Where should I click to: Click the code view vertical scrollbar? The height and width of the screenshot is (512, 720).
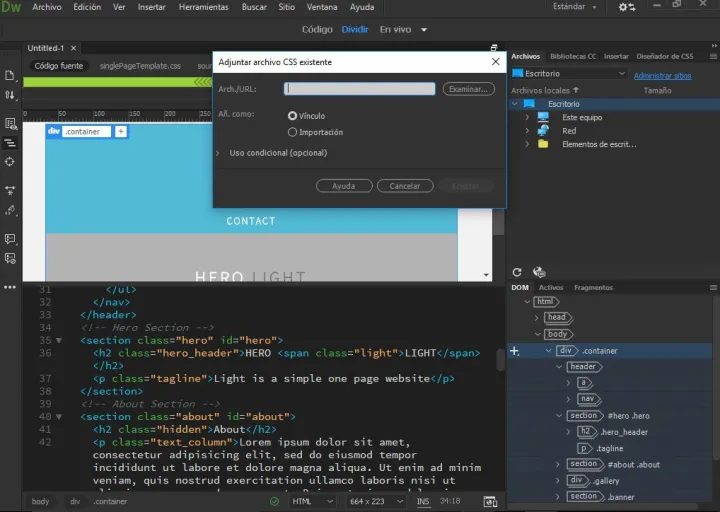click(500, 360)
